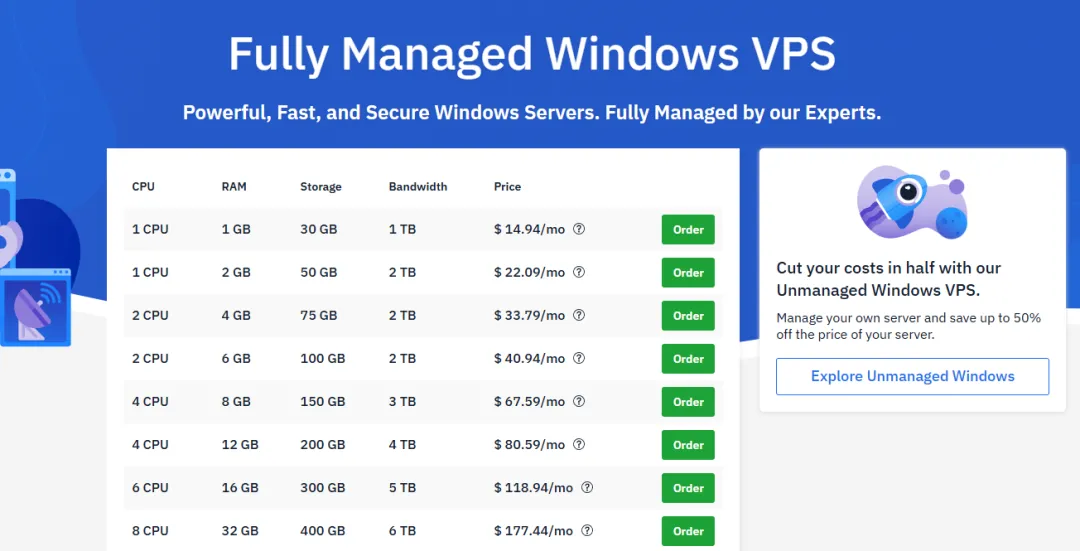Click the help icon beside $80.59/mo price
Screen dimensions: 1080x551
coord(579,444)
